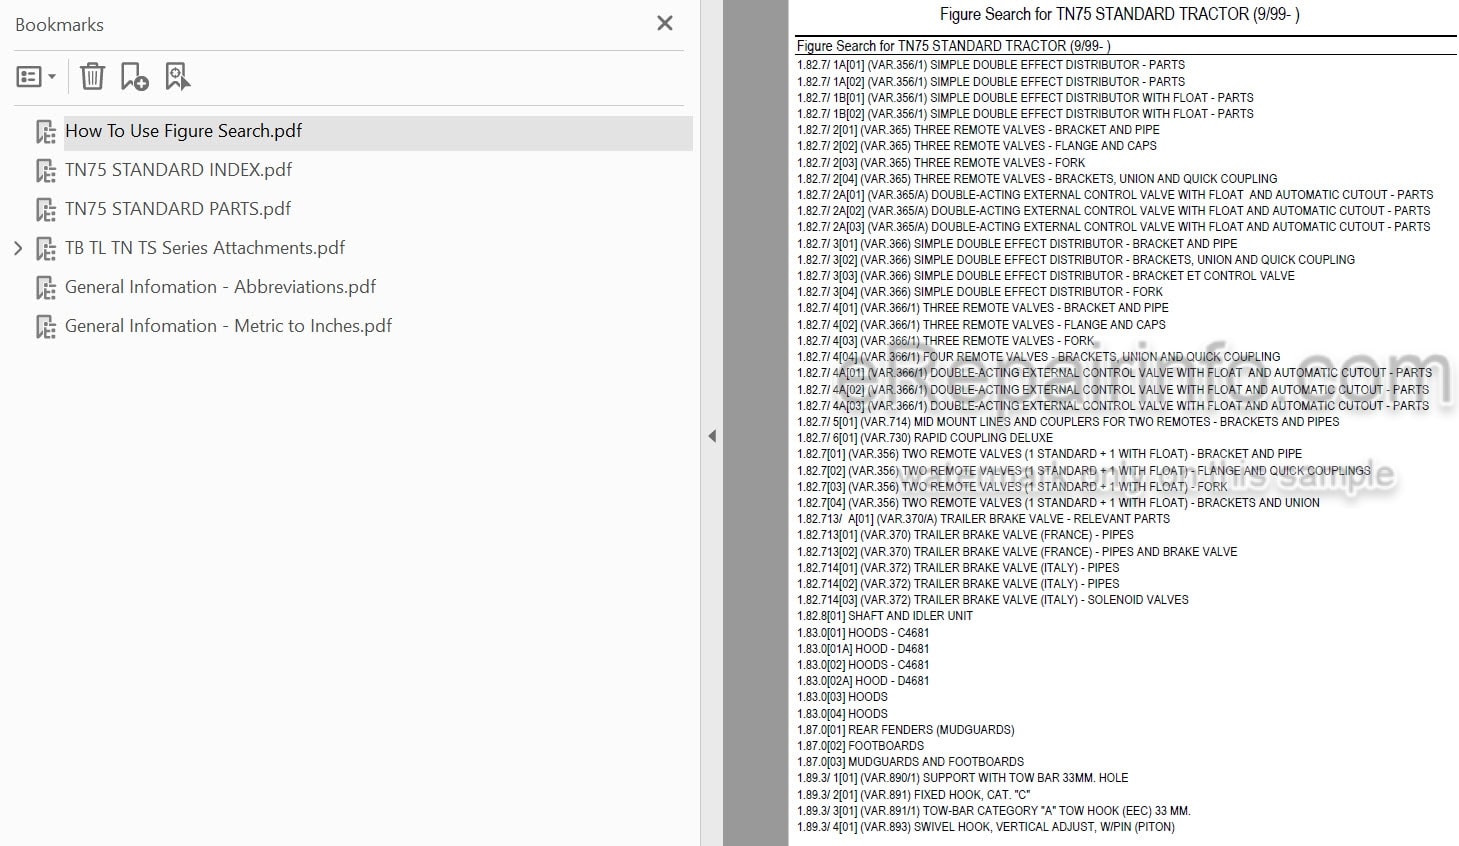Image resolution: width=1459 pixels, height=846 pixels.
Task: Click icon beside How To Use Figure Search.pdf
Action: [x=46, y=132]
